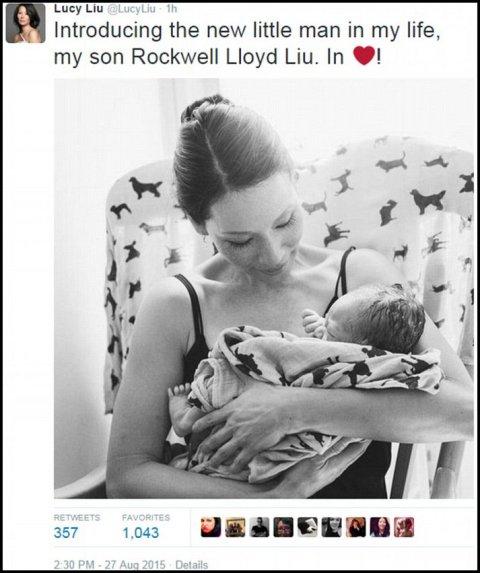Enlarge the black-and-white mother and baby photo
This screenshot has width=480, height=573.
pyautogui.click(x=264, y=288)
